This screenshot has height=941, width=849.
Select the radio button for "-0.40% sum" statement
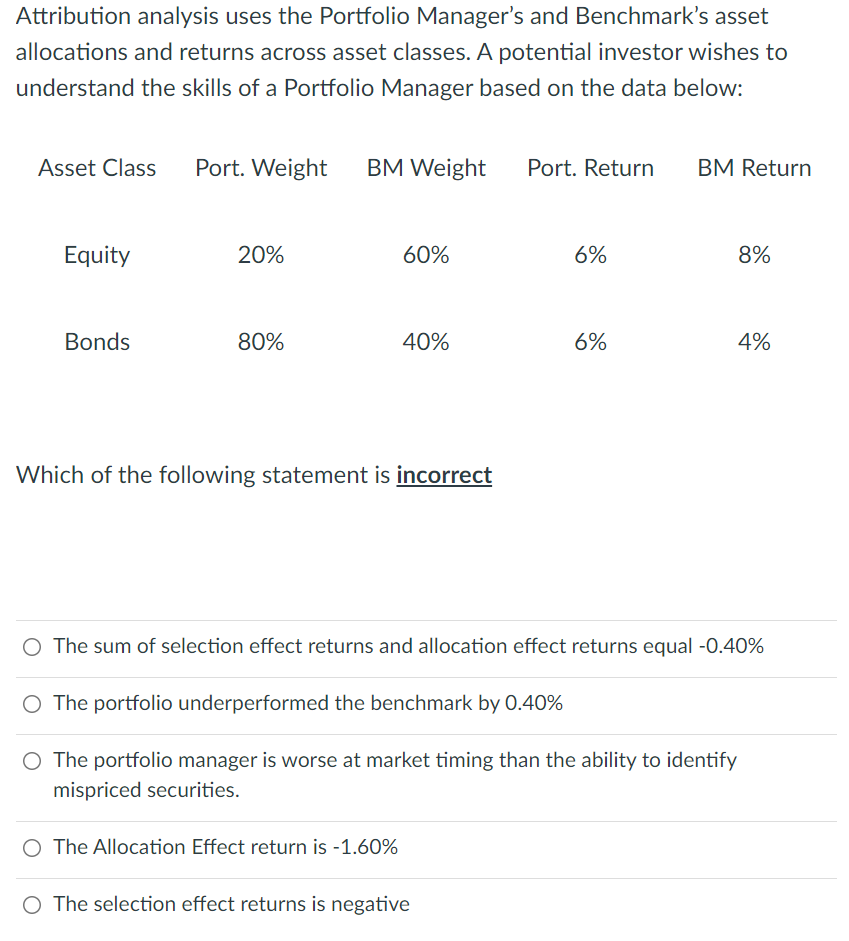pyautogui.click(x=31, y=647)
